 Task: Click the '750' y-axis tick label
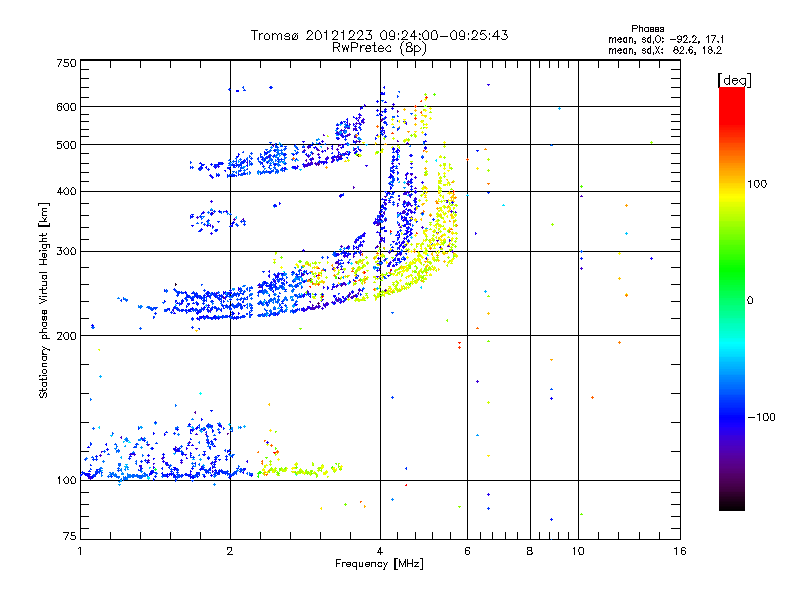66,63
